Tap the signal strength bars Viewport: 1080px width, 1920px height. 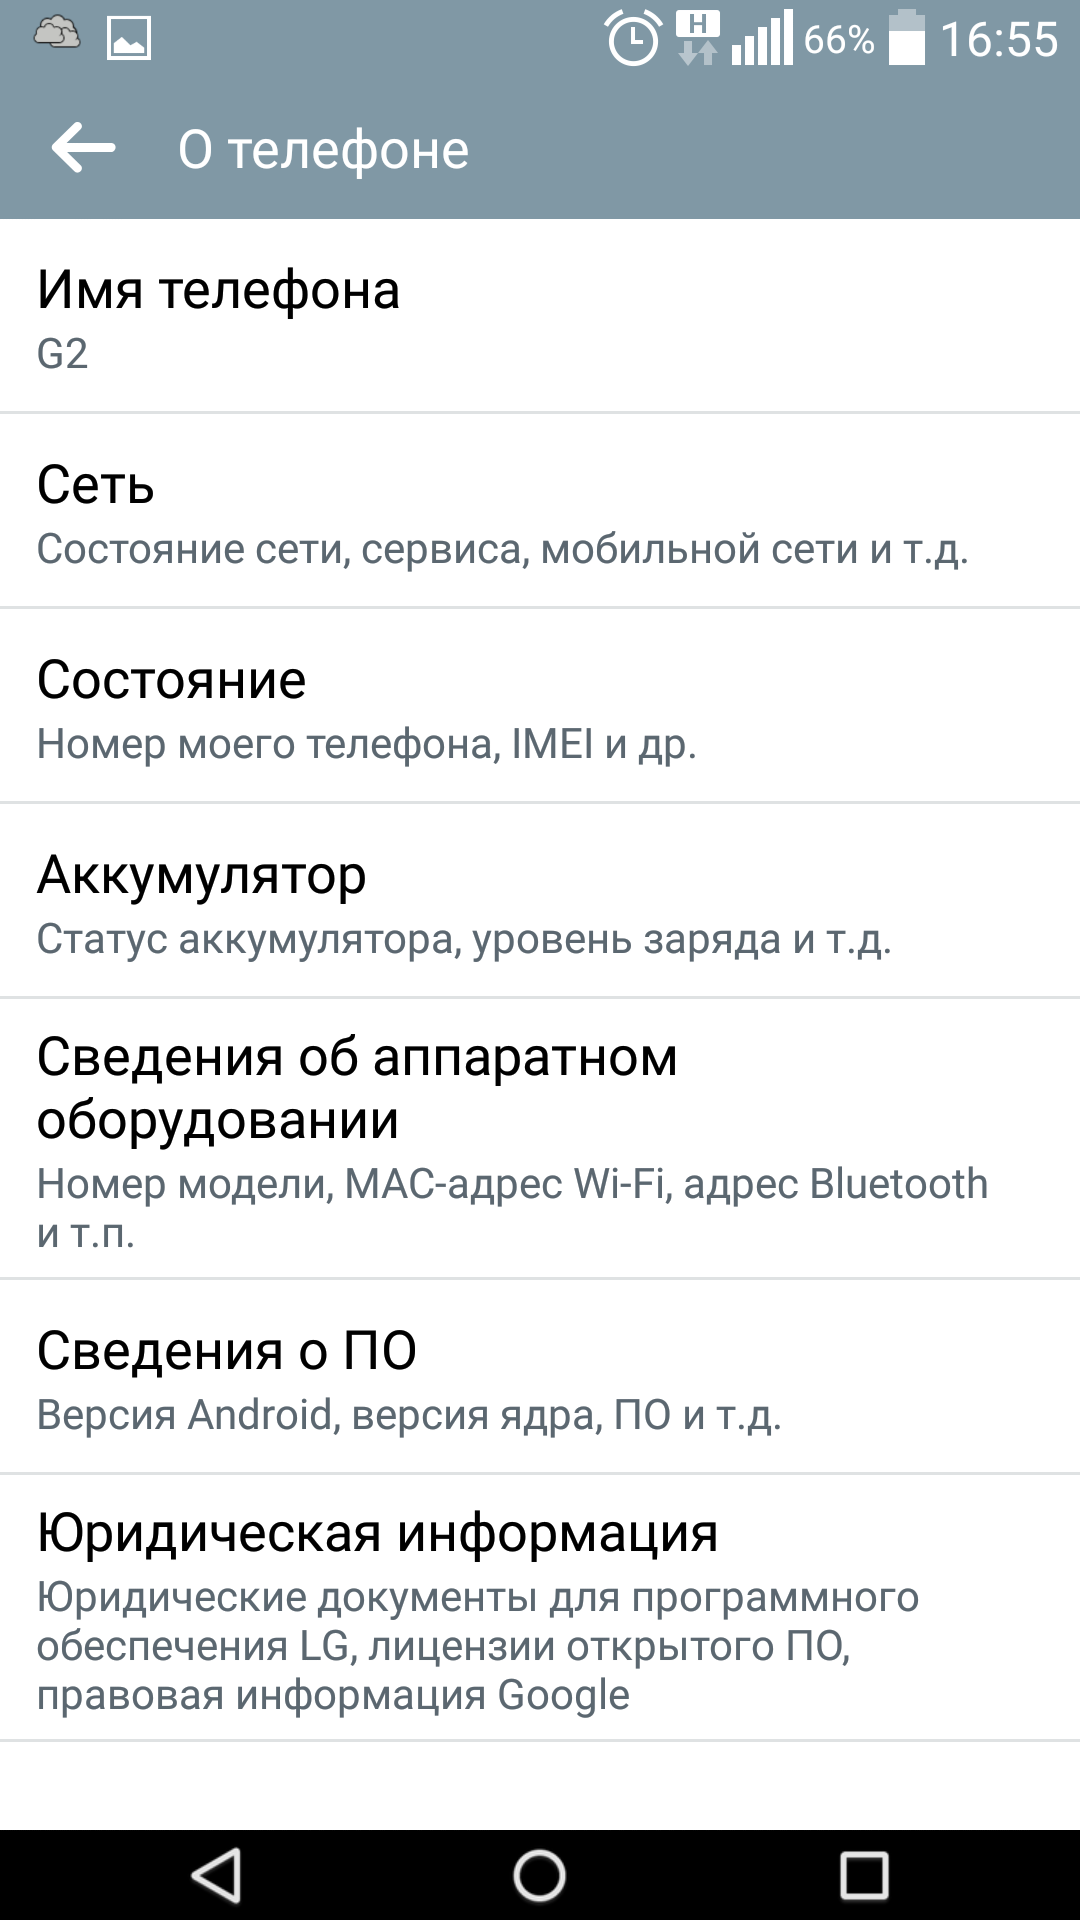(762, 38)
